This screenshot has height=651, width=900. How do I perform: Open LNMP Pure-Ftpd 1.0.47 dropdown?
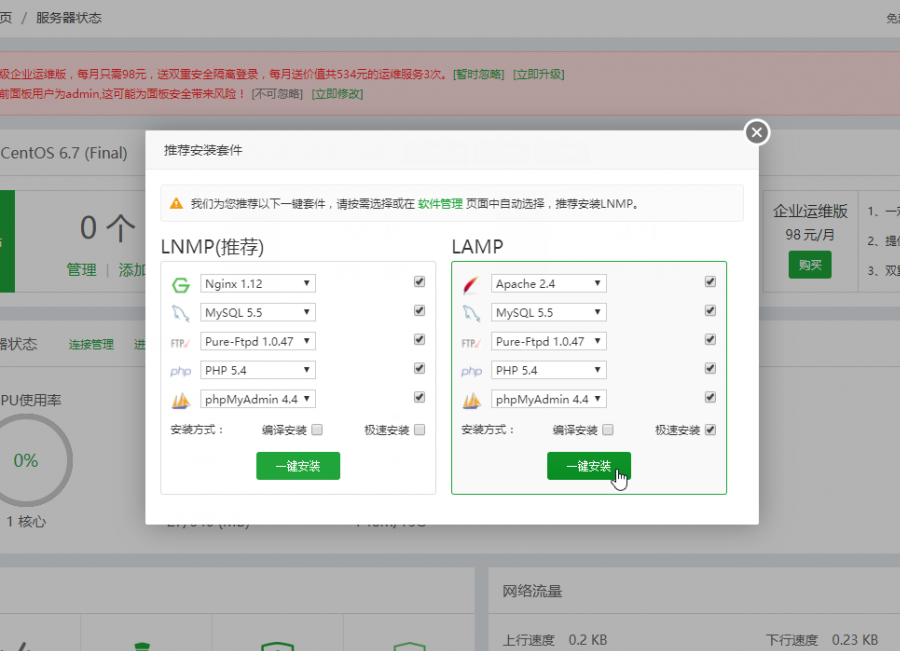click(x=258, y=341)
